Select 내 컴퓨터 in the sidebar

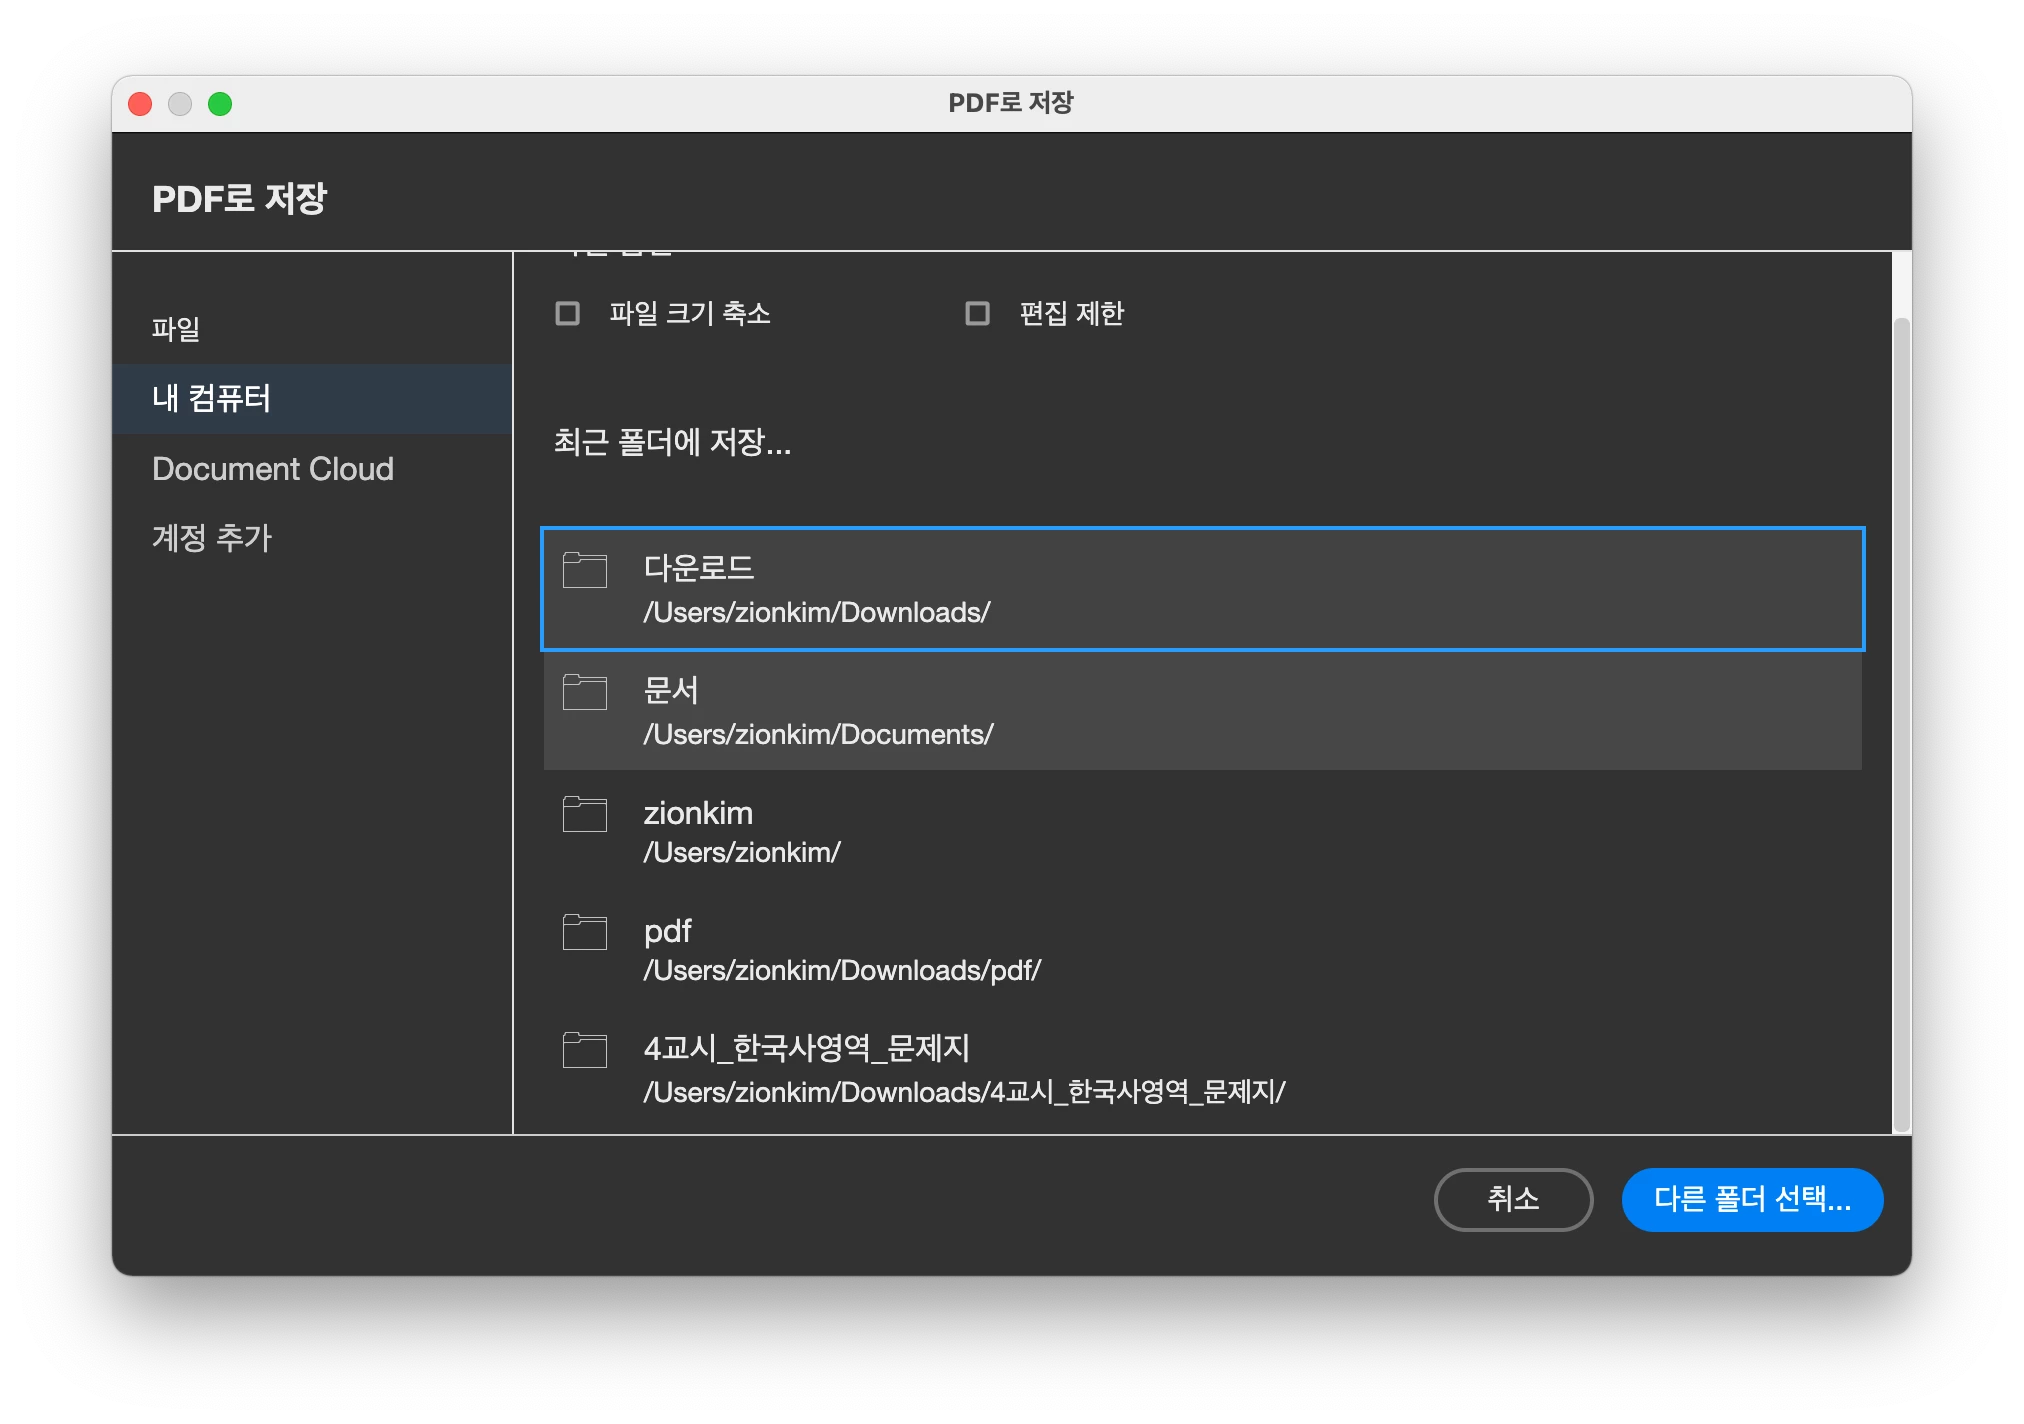tap(212, 399)
